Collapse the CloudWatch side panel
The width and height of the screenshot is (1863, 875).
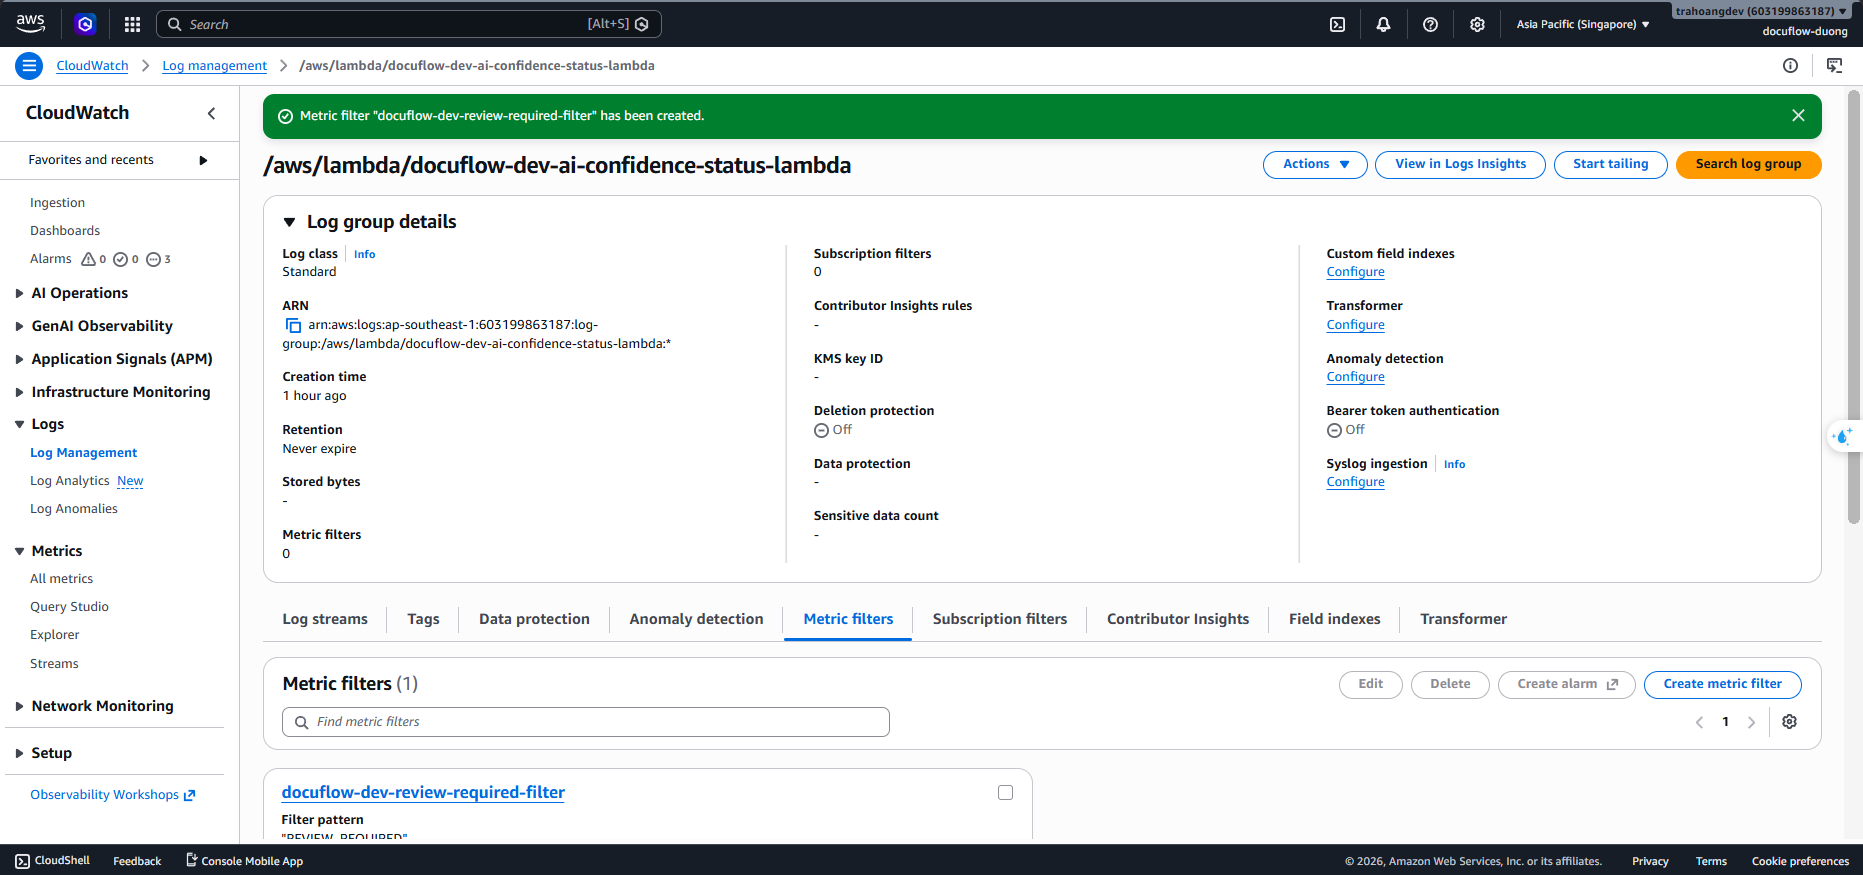[x=211, y=113]
